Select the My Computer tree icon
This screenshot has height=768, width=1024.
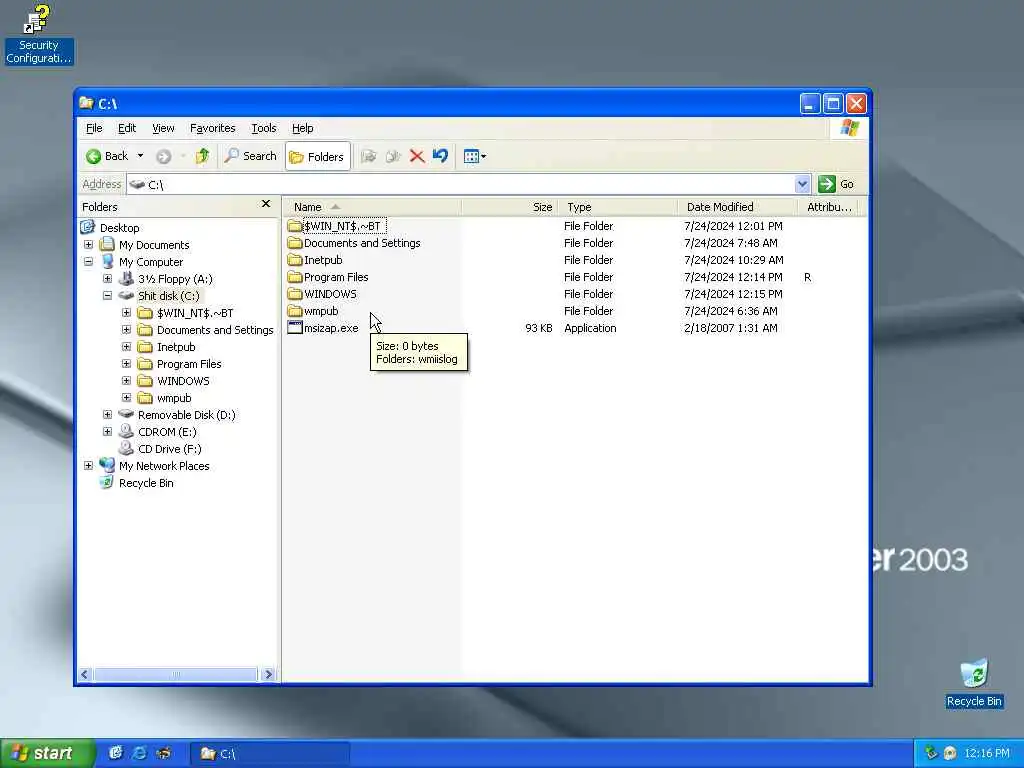[x=107, y=262]
